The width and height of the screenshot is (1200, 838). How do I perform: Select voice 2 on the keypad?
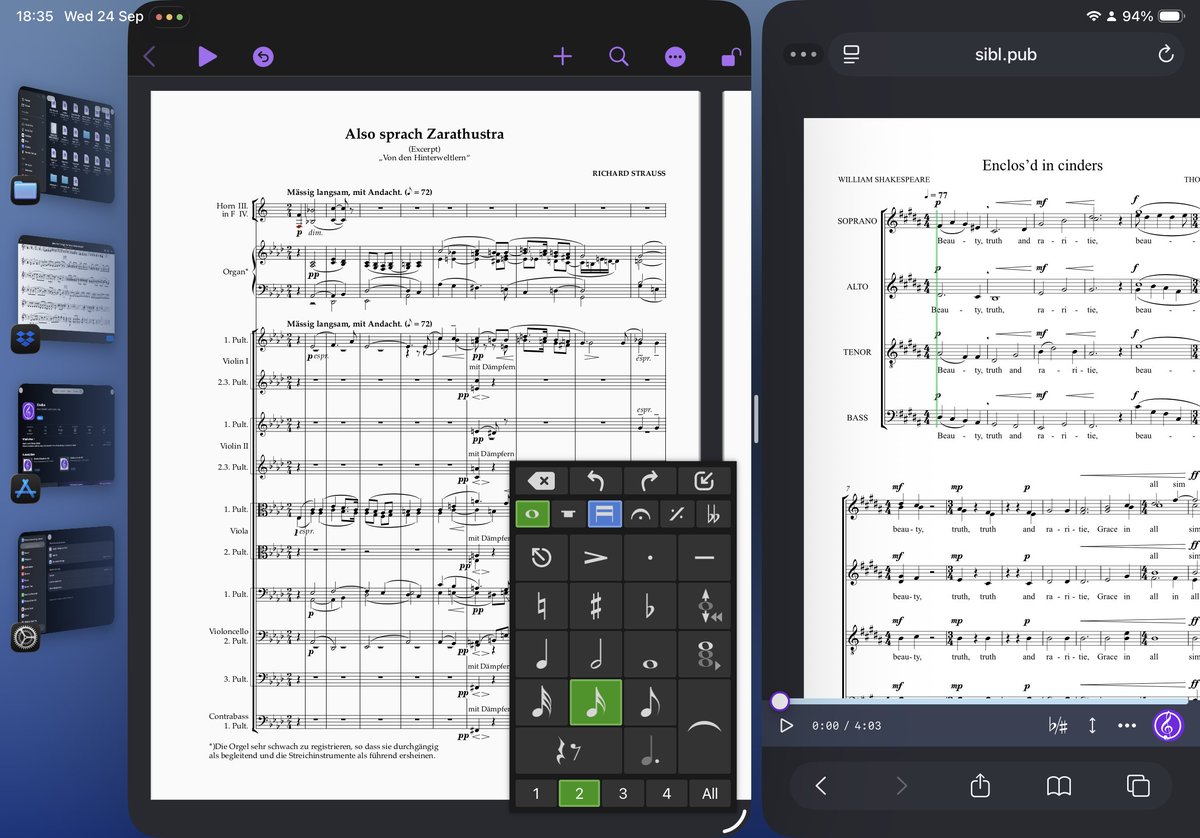click(x=579, y=793)
